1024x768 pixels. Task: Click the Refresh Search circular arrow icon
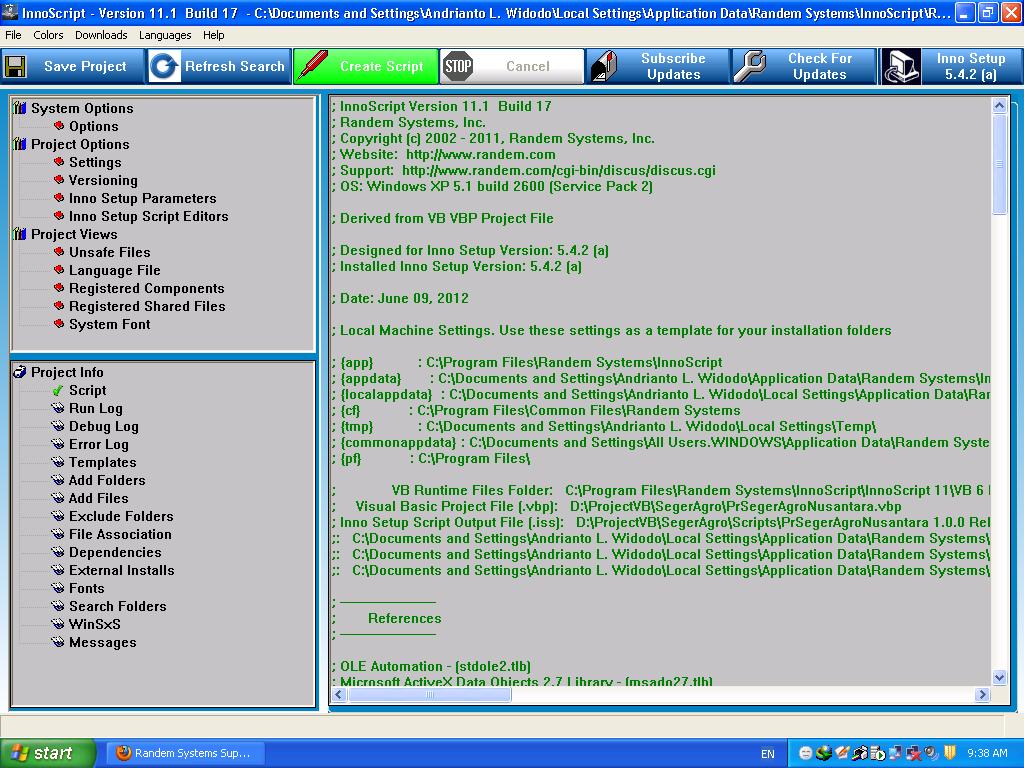point(164,67)
